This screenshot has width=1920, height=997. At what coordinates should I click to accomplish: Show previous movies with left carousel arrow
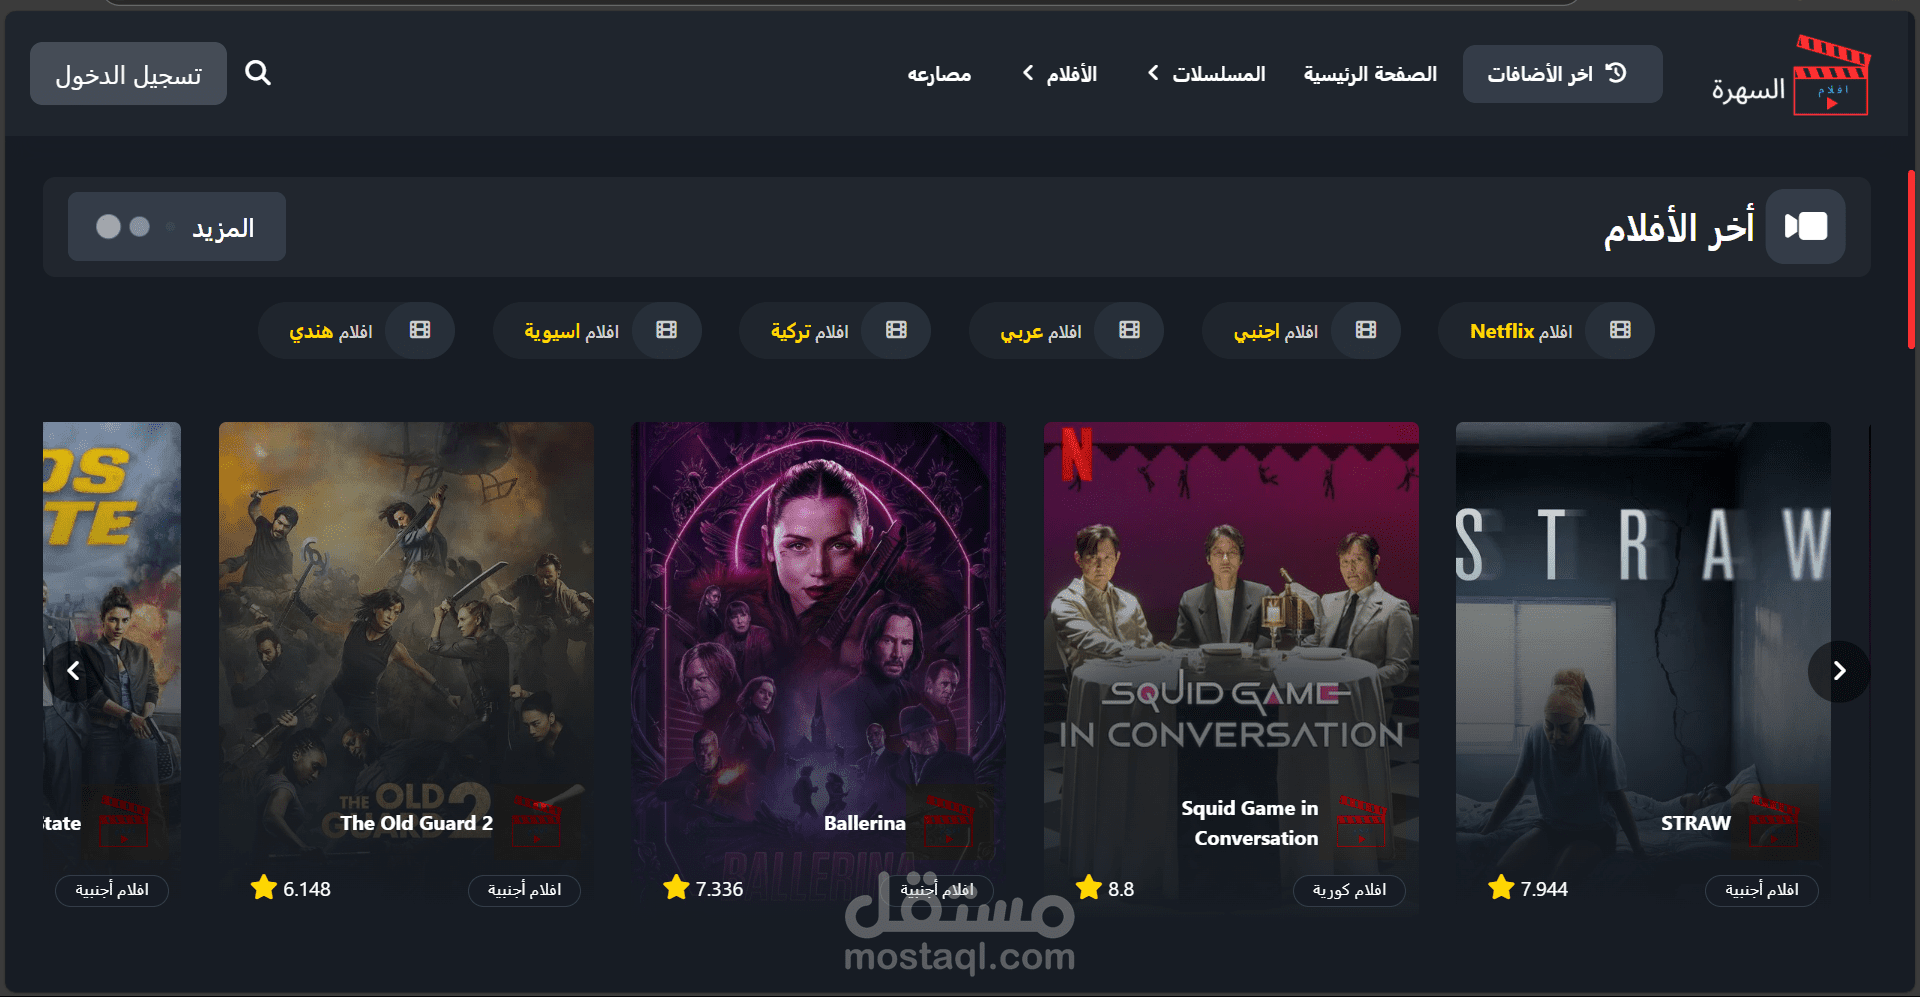pyautogui.click(x=73, y=671)
